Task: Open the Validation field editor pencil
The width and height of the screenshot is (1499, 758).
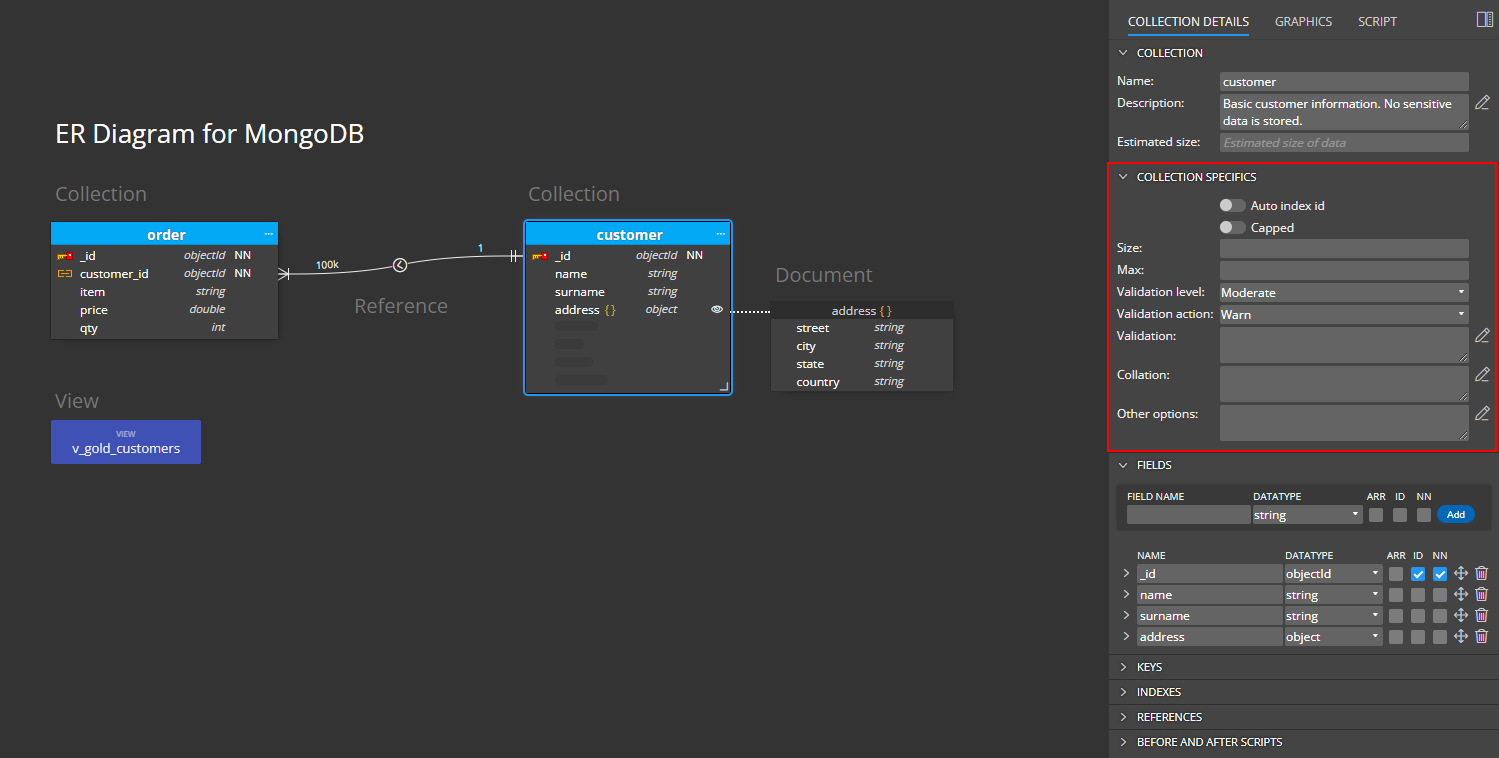Action: 1482,336
